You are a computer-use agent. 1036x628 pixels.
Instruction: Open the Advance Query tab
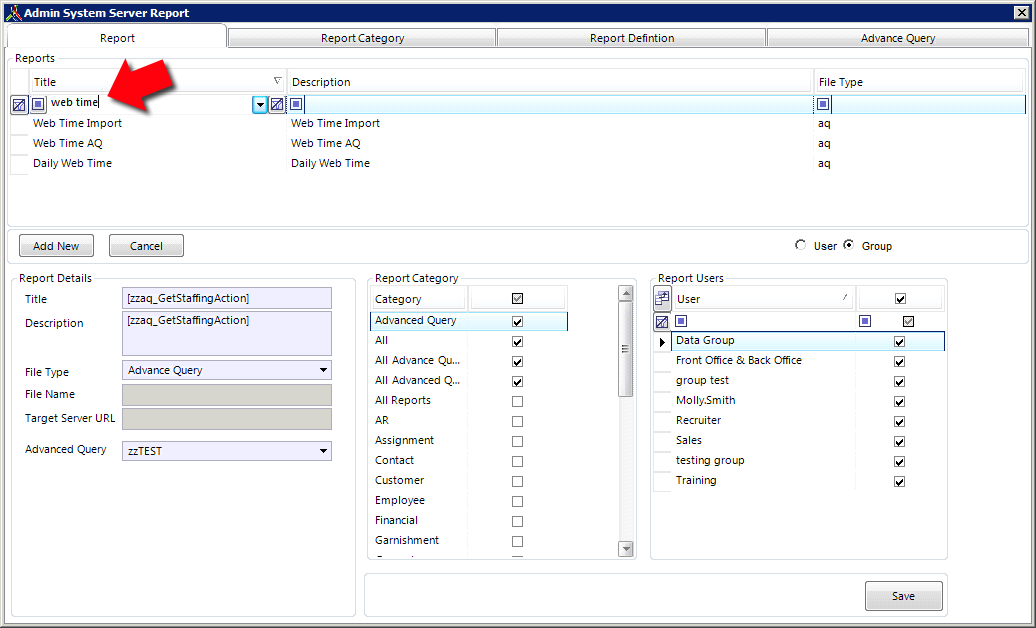[897, 38]
